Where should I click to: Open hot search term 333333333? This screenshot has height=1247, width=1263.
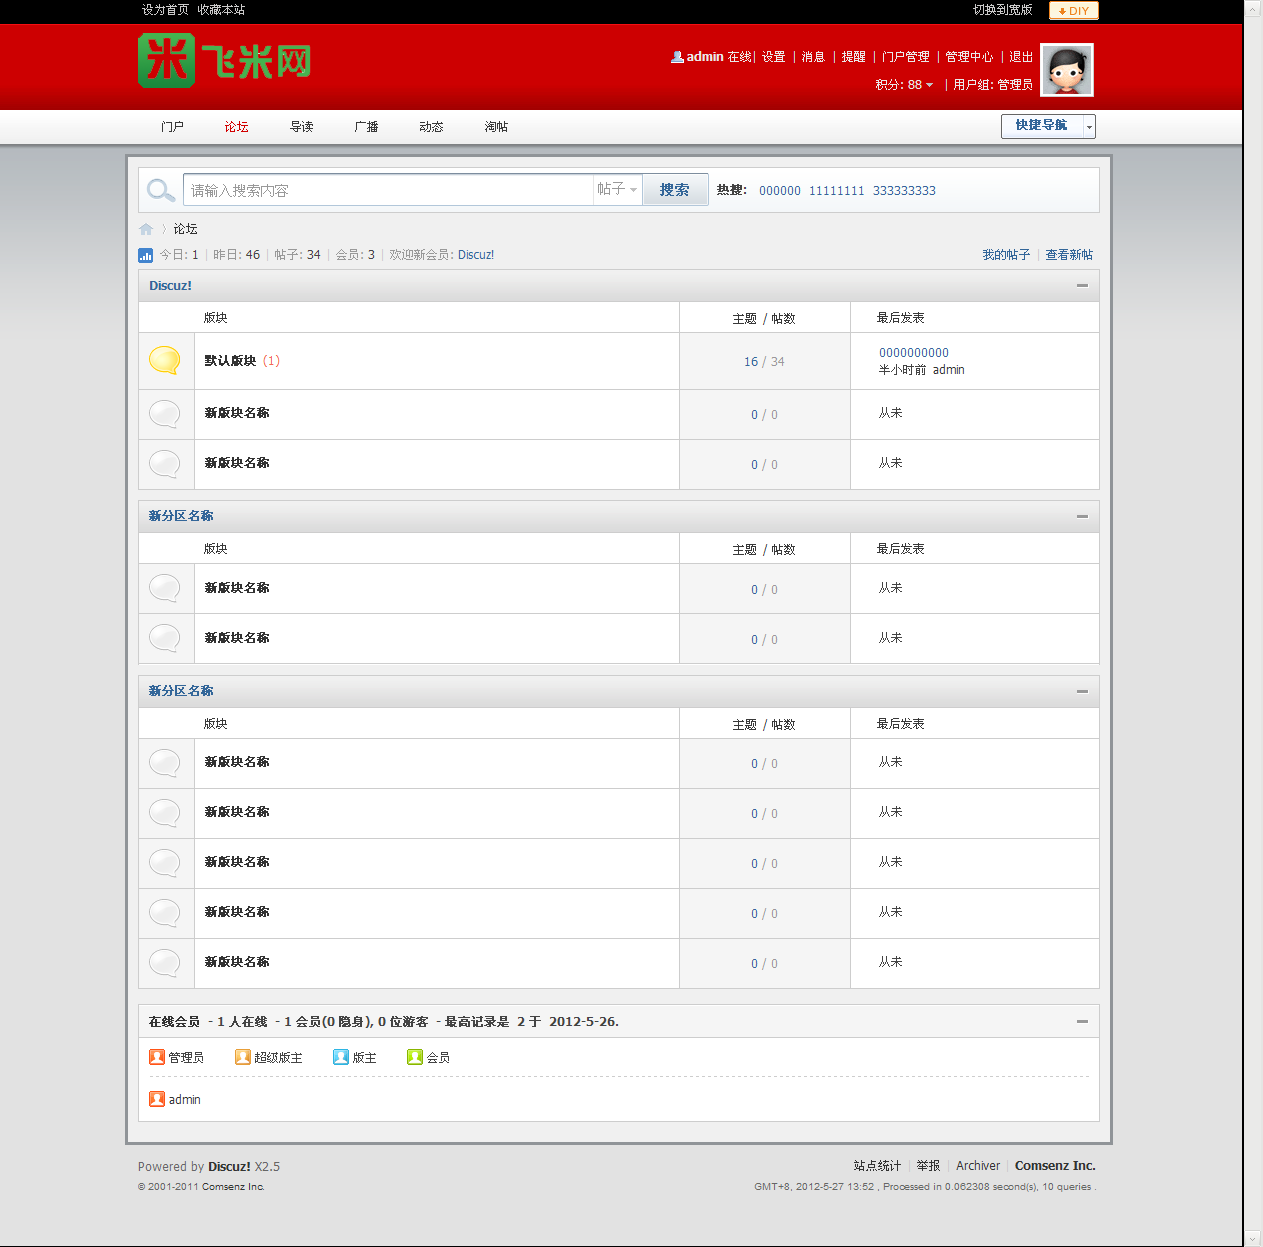(905, 191)
